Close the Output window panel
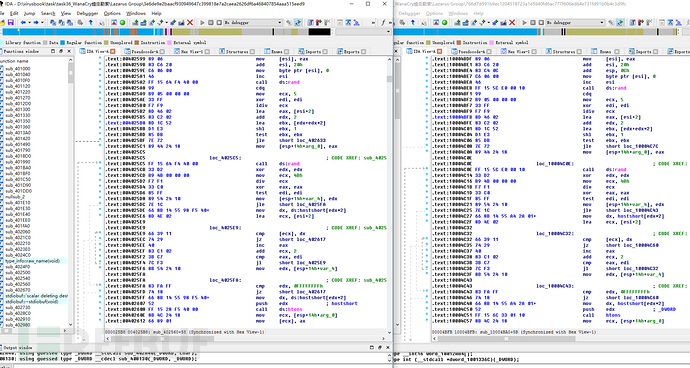The height and width of the screenshot is (368, 690). [x=387, y=347]
